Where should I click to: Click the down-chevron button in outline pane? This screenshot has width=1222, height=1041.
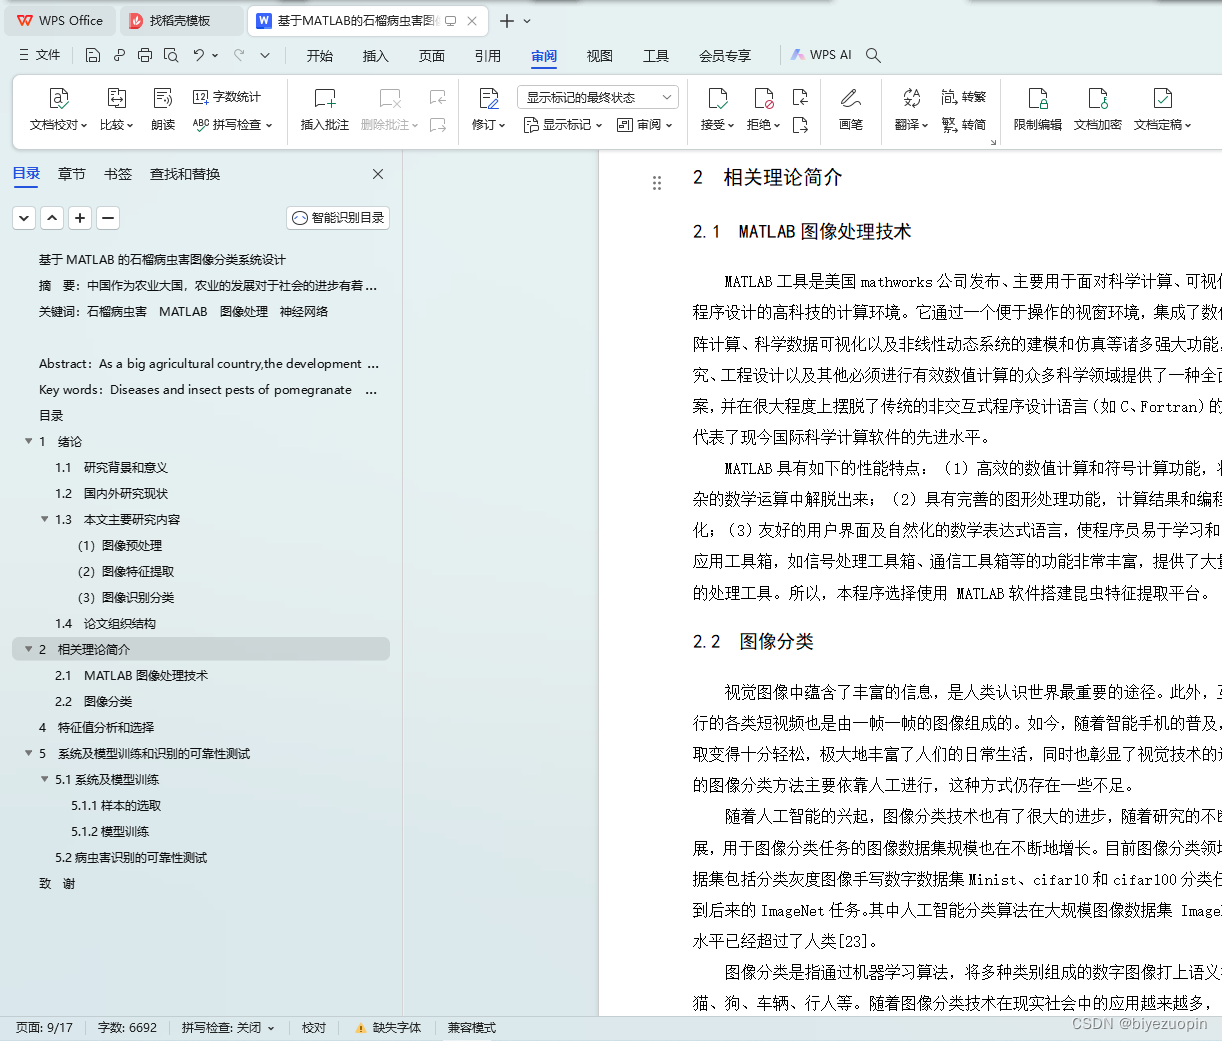pos(24,218)
